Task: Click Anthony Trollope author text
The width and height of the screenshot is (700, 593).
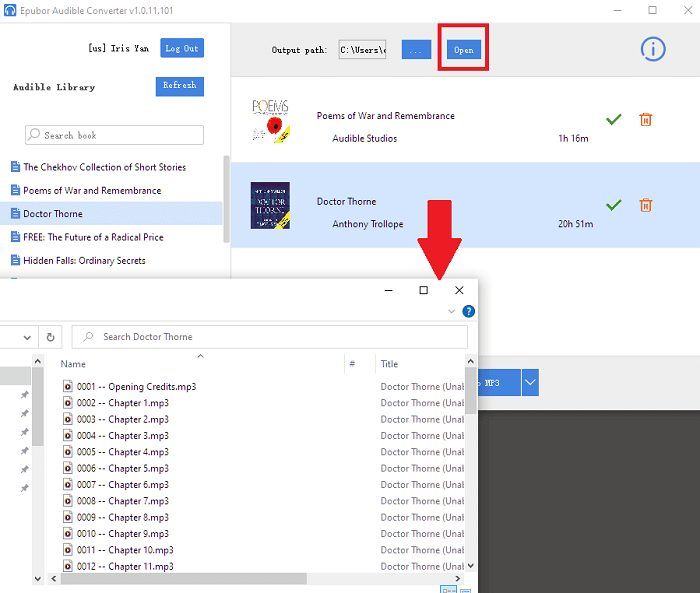Action: [367, 224]
